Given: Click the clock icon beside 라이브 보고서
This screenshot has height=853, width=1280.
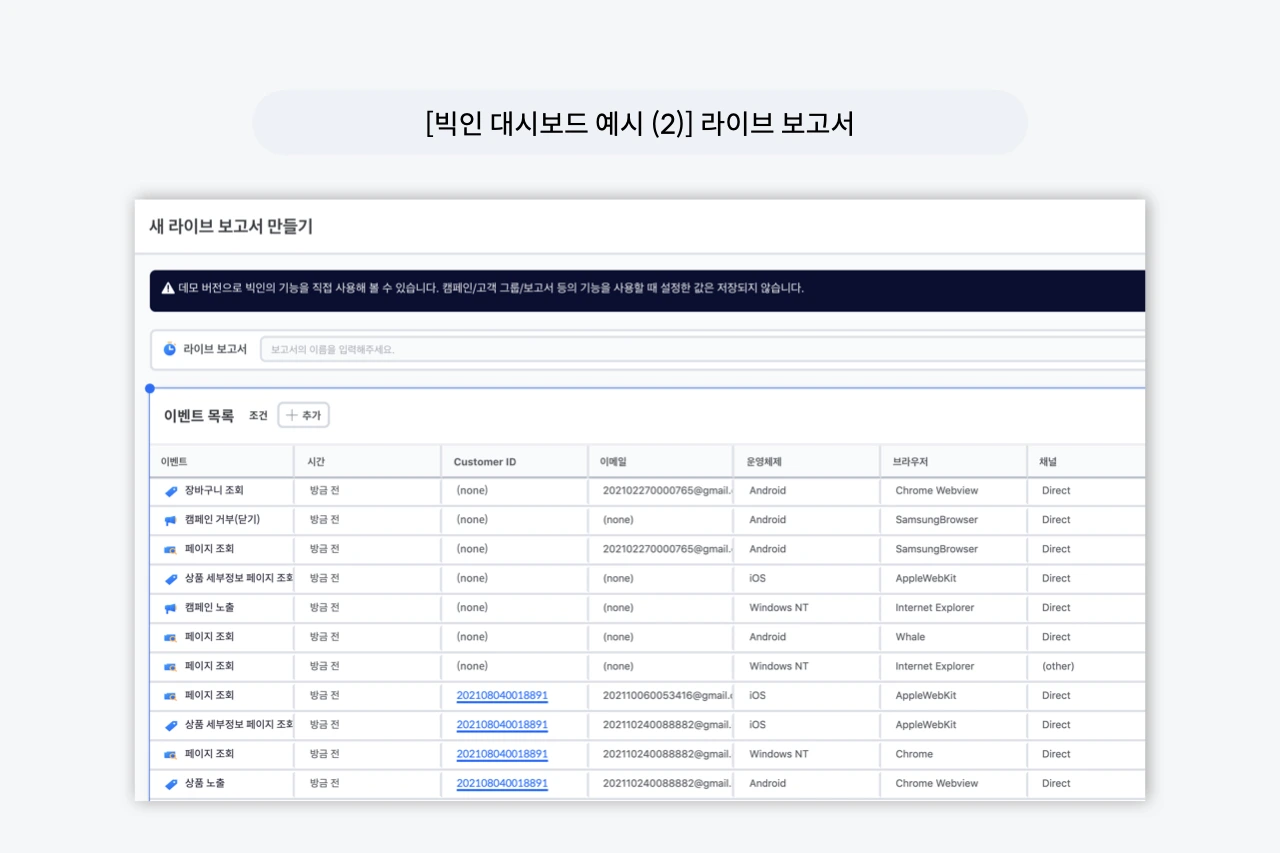Looking at the screenshot, I should coord(170,349).
